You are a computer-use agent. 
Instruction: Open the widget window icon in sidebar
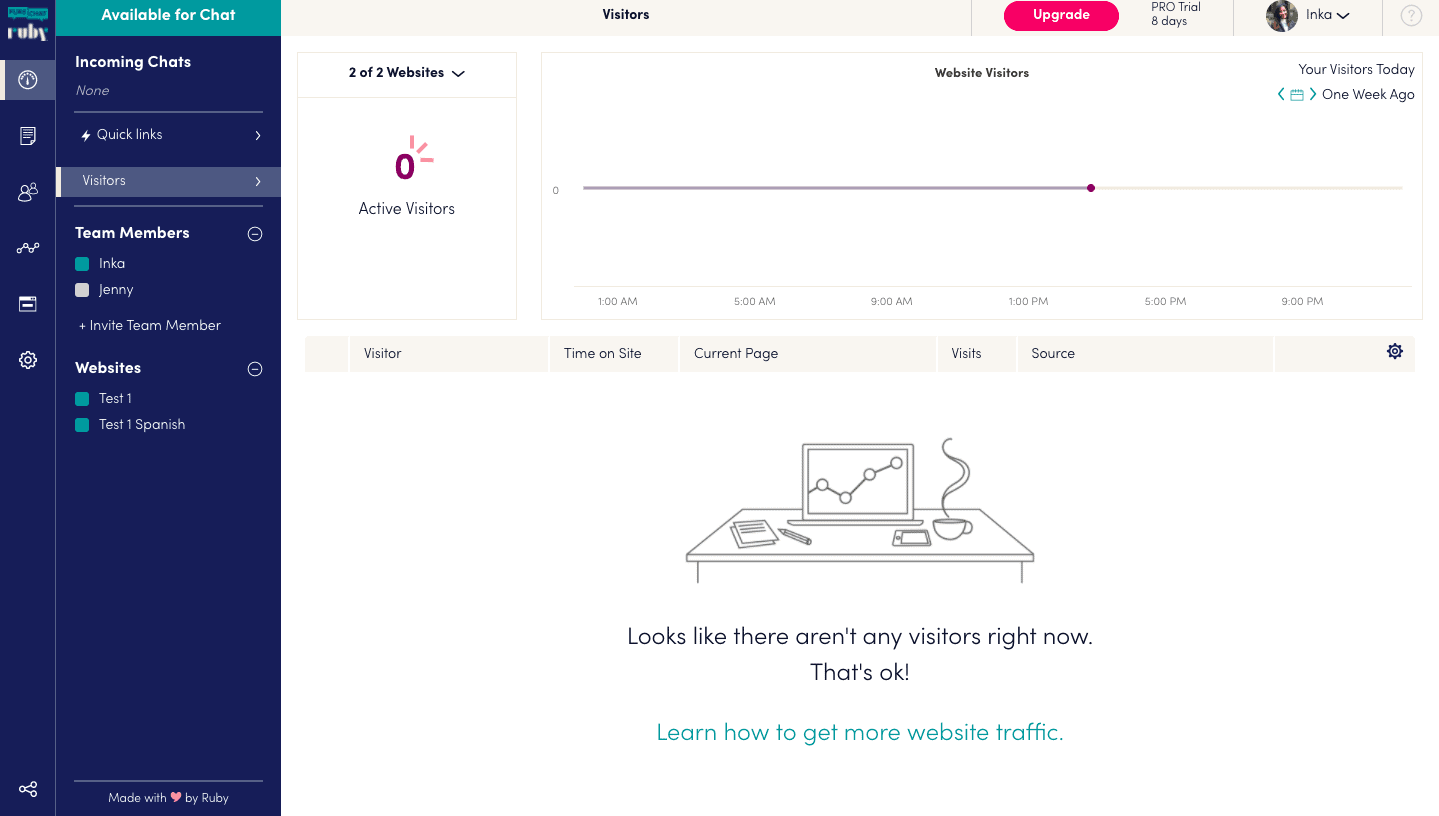coord(28,304)
